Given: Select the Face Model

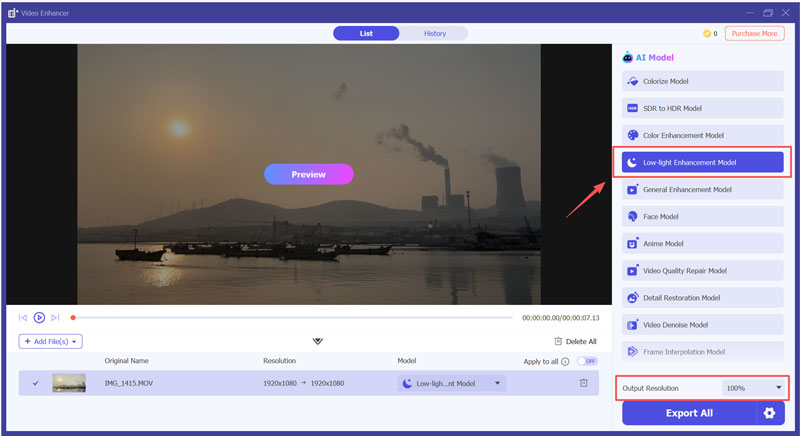Looking at the screenshot, I should 702,216.
